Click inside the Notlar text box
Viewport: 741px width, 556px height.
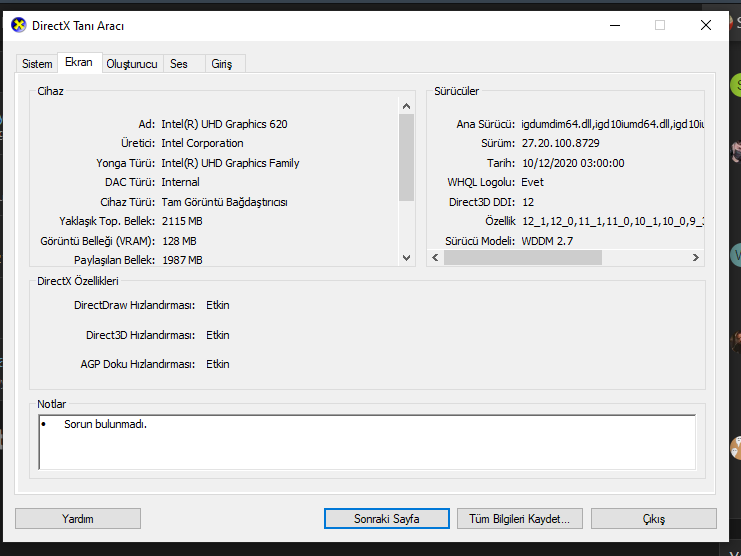pyautogui.click(x=367, y=442)
